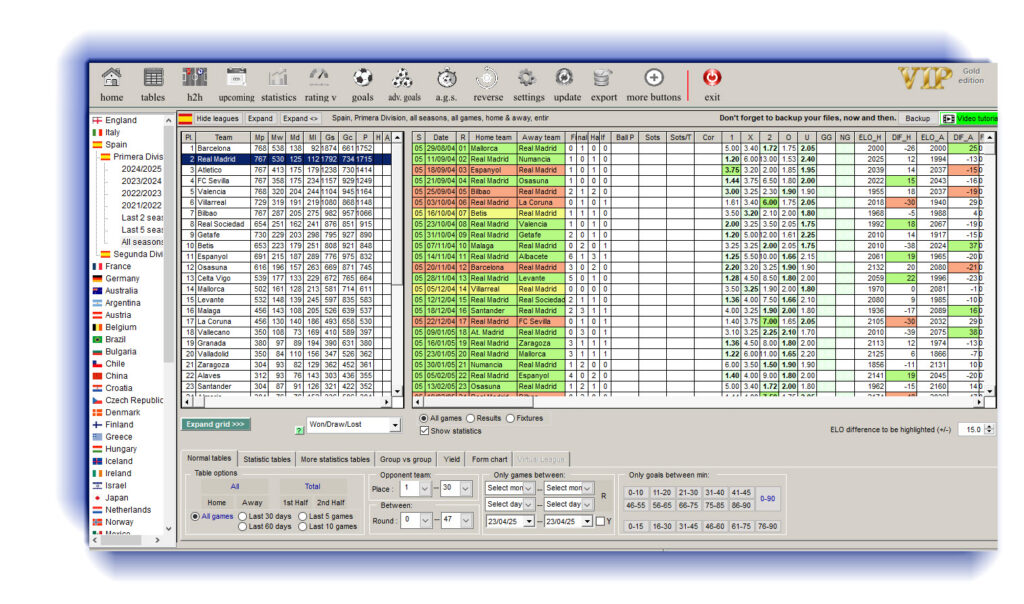
Task: Open the a.g.s. stopwatch icon
Action: [x=447, y=78]
